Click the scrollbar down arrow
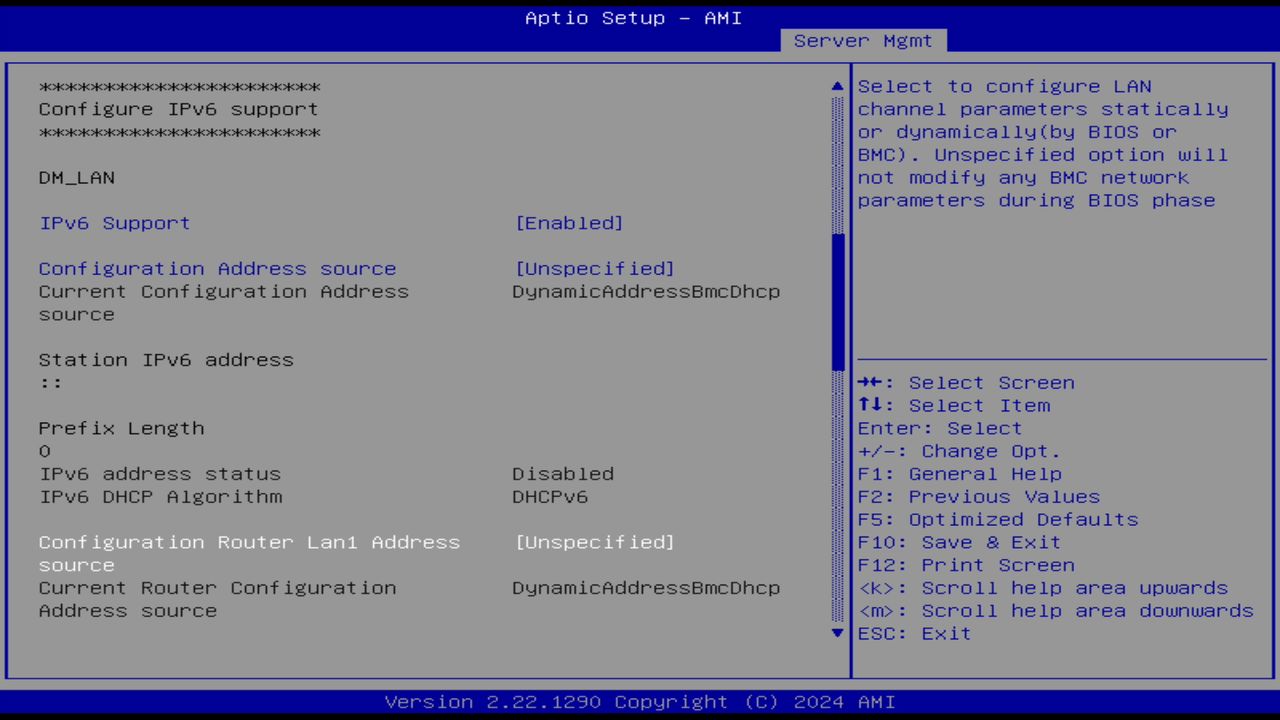1280x720 pixels. pyautogui.click(x=838, y=632)
